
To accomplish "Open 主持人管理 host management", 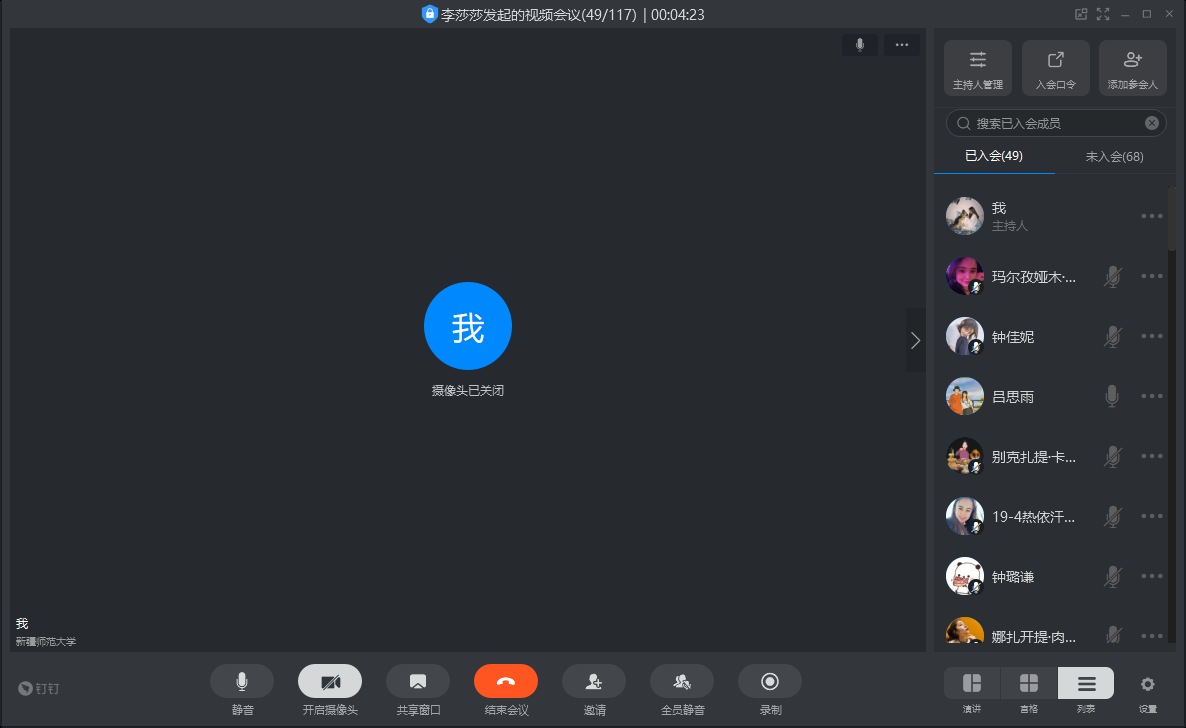I will pos(978,68).
